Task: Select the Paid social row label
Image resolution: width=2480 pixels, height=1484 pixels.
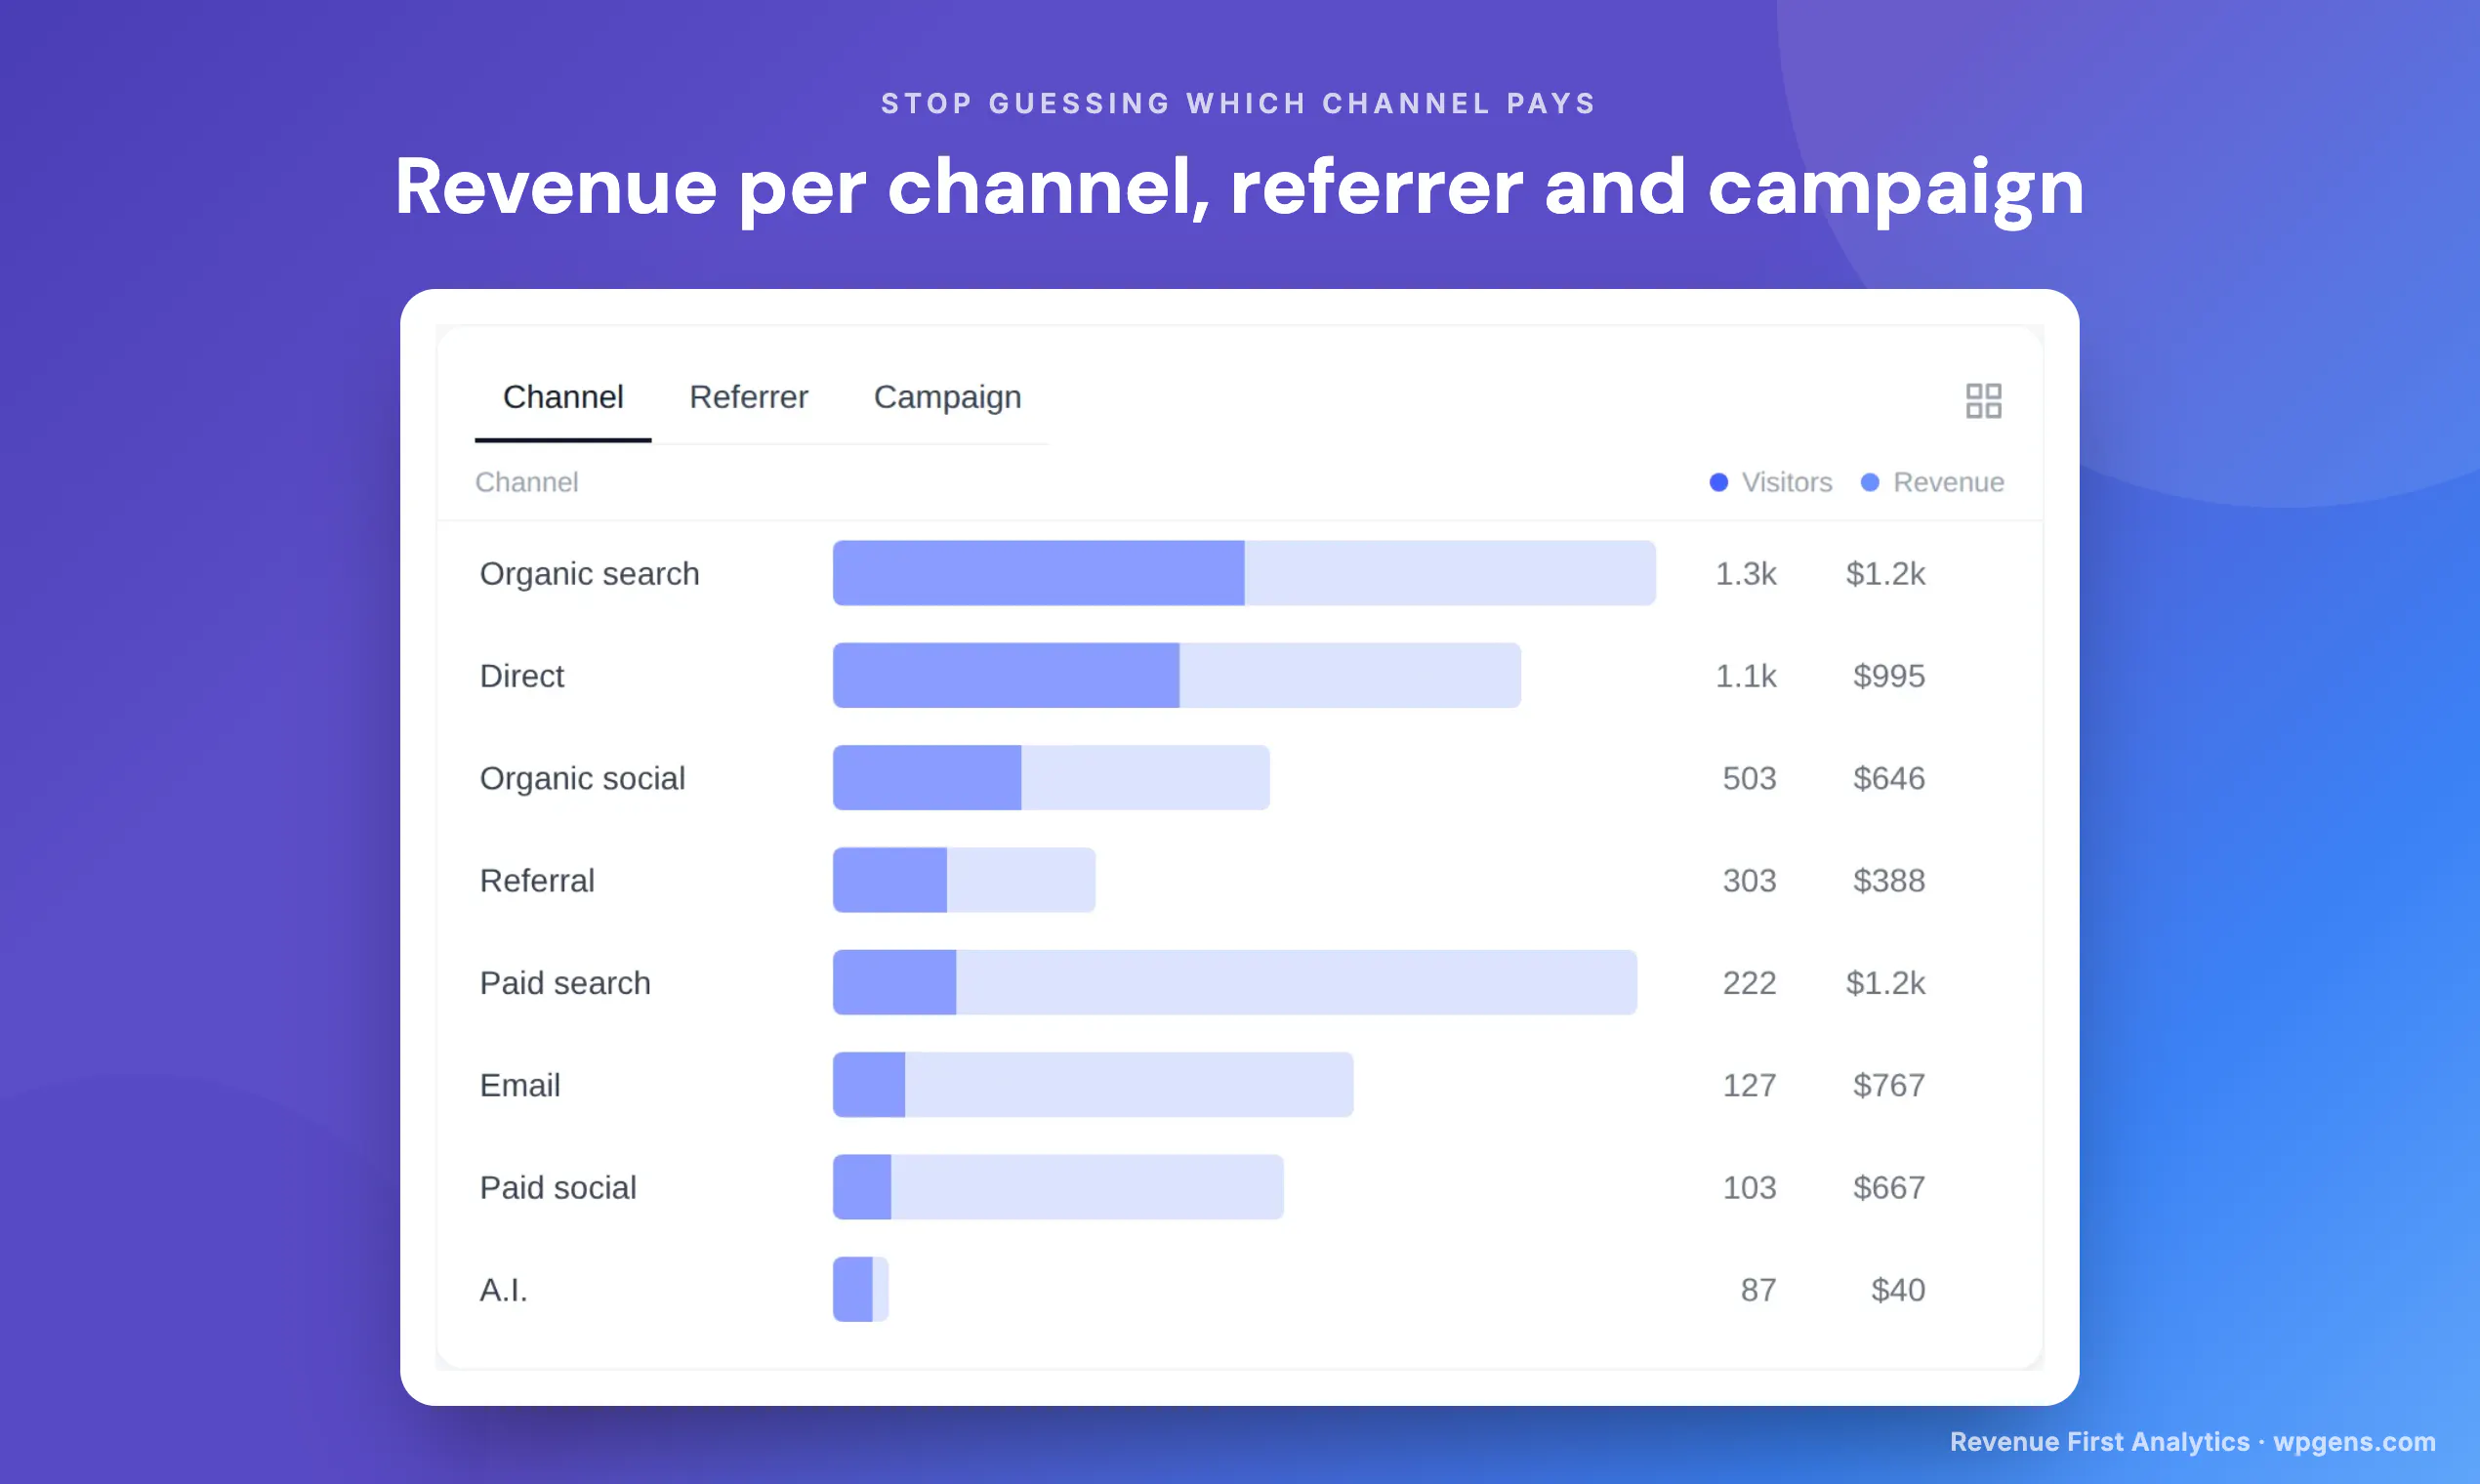Action: pos(558,1187)
